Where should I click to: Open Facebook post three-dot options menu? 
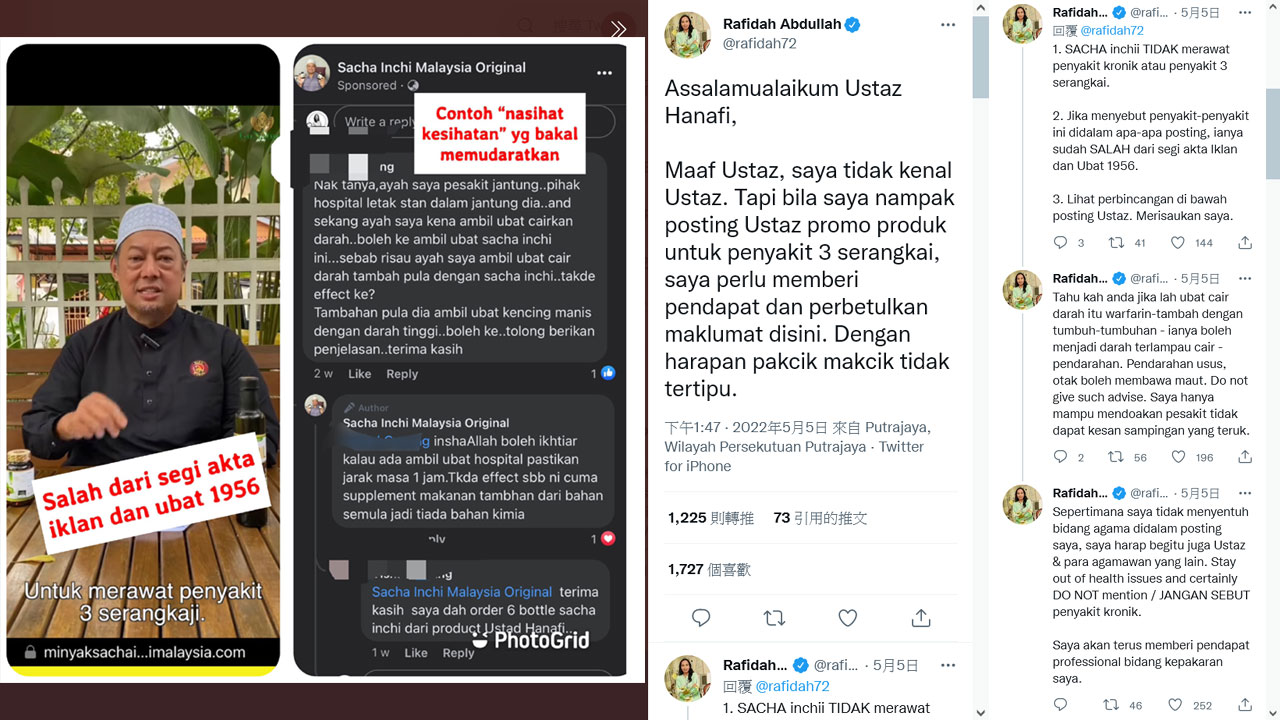click(604, 73)
